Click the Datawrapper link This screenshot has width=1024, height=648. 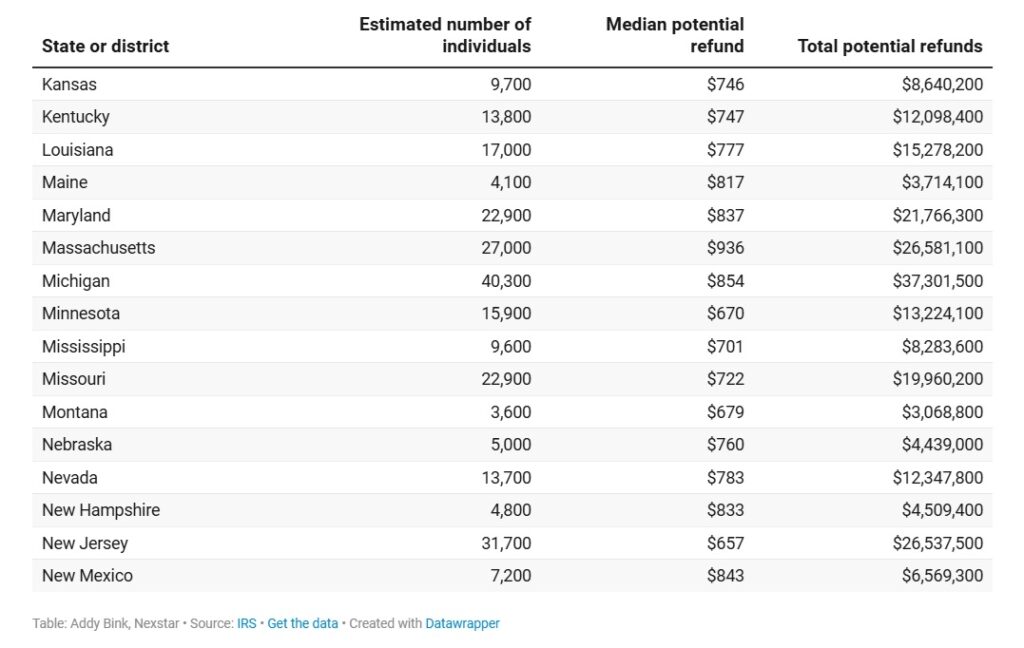(x=462, y=623)
